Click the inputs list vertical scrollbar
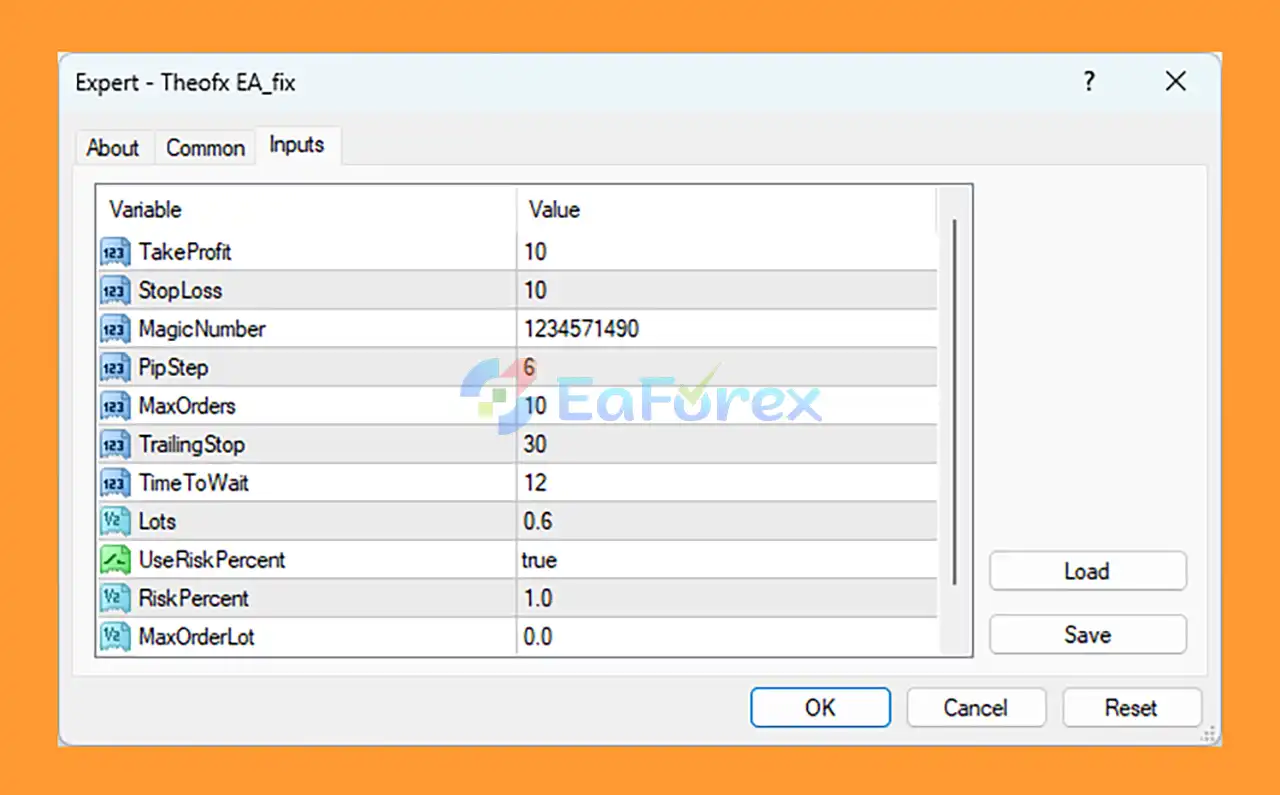 pos(954,400)
